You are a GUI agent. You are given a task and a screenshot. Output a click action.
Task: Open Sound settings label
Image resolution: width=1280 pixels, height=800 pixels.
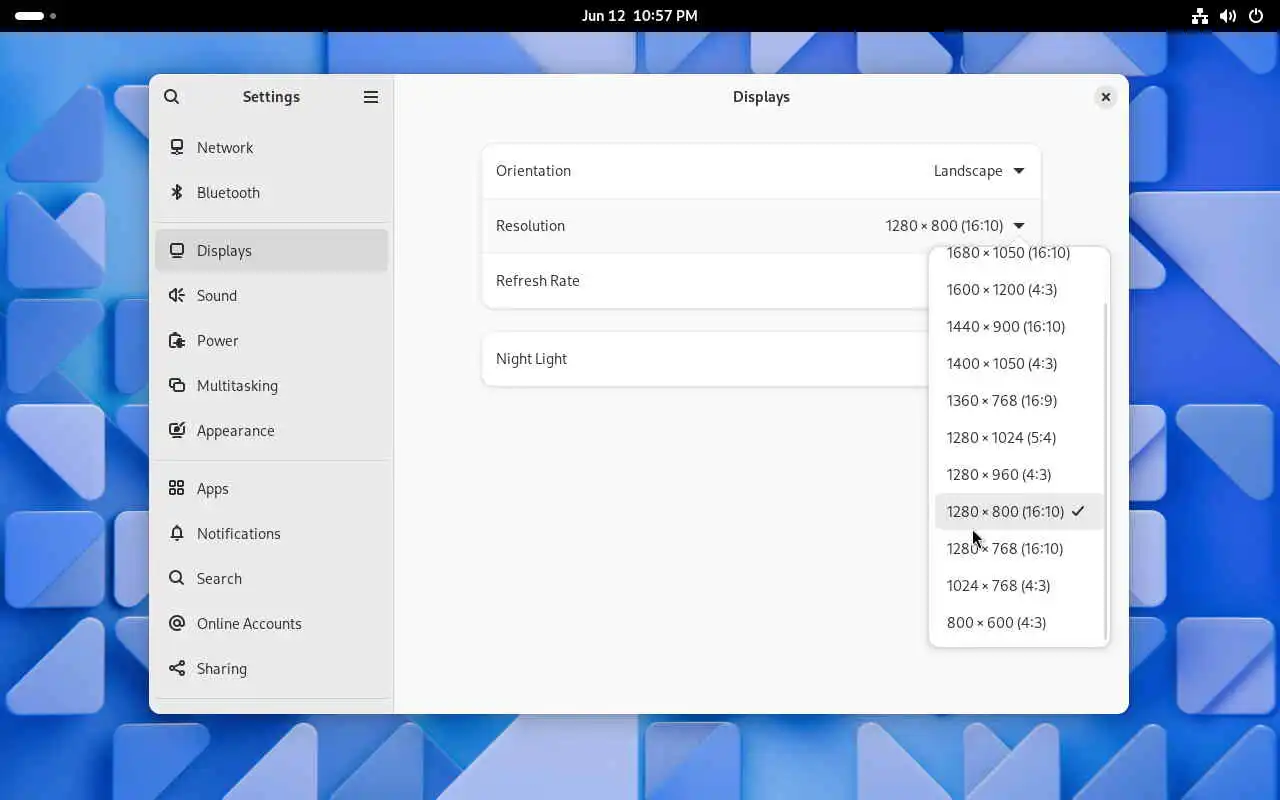217,295
